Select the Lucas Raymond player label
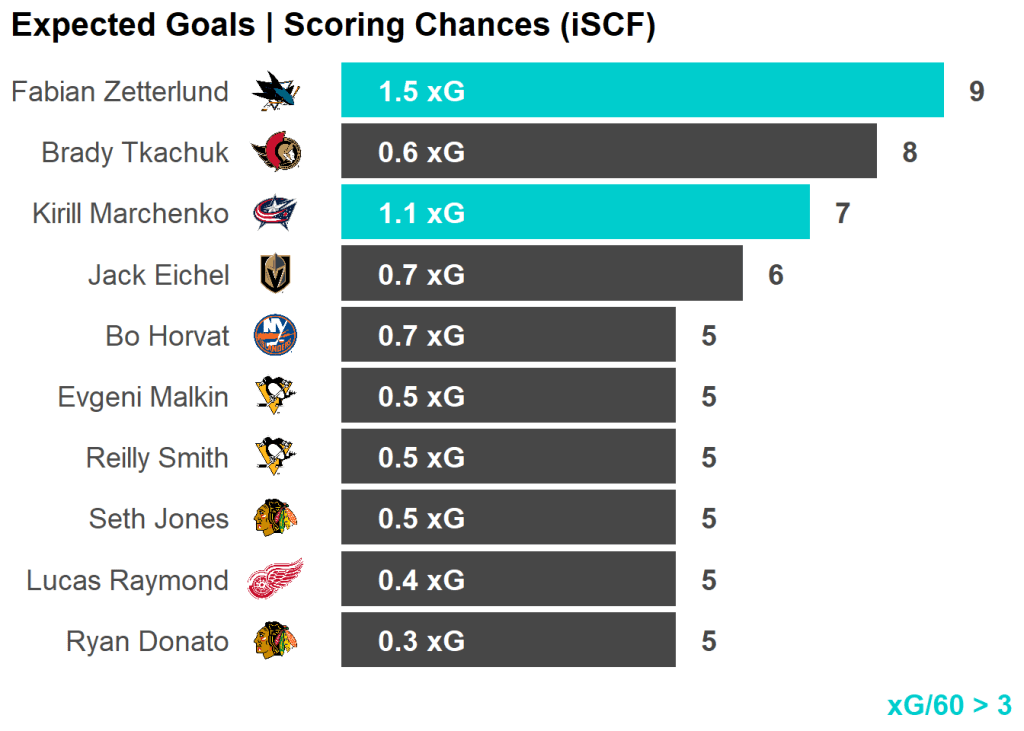Image resolution: width=1024 pixels, height=731 pixels. click(x=128, y=581)
